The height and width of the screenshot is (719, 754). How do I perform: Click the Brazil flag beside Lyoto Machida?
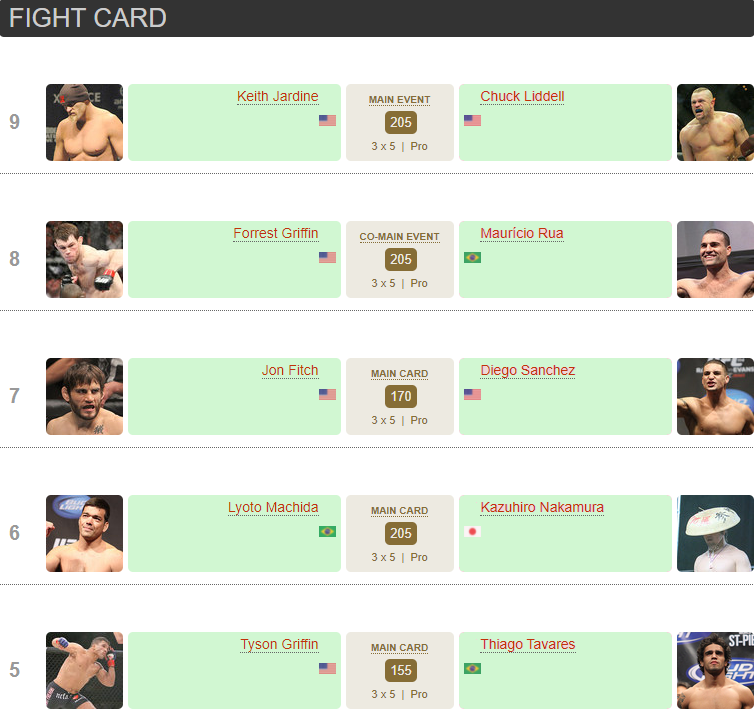[327, 531]
